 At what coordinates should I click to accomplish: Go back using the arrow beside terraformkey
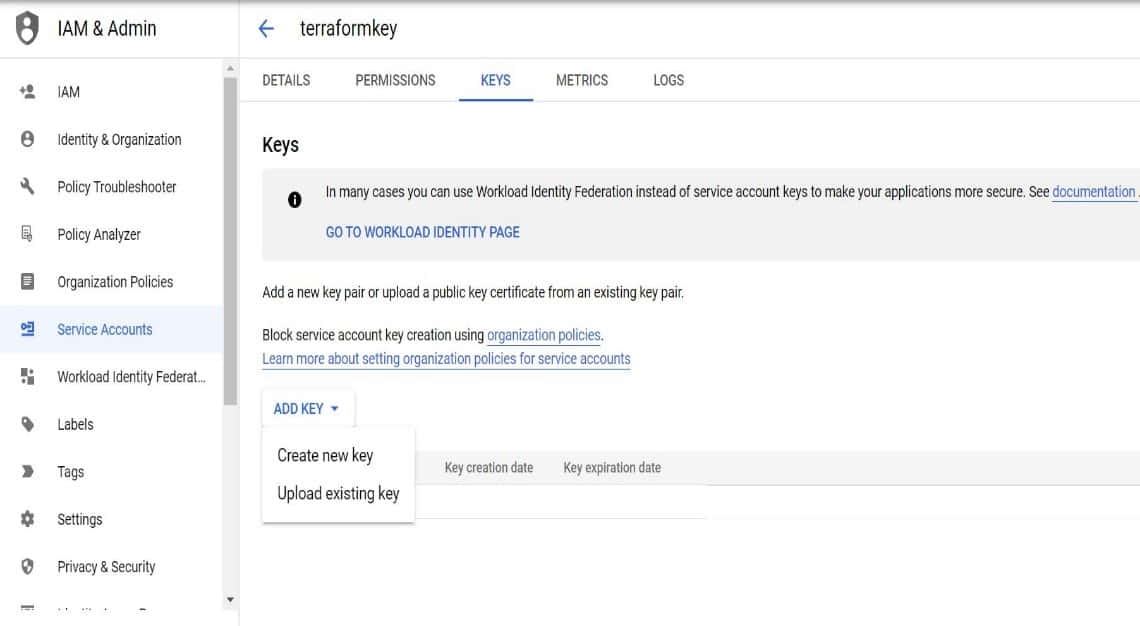266,28
